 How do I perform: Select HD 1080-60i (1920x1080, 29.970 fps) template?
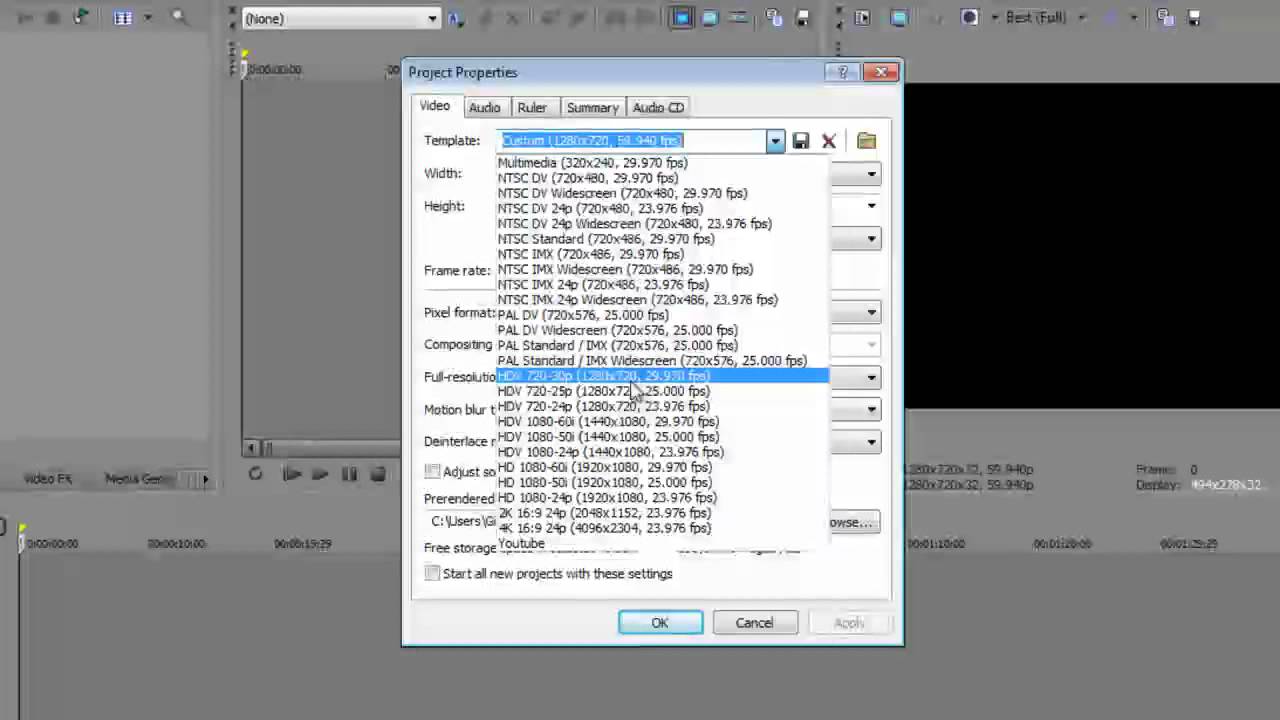[x=604, y=467]
